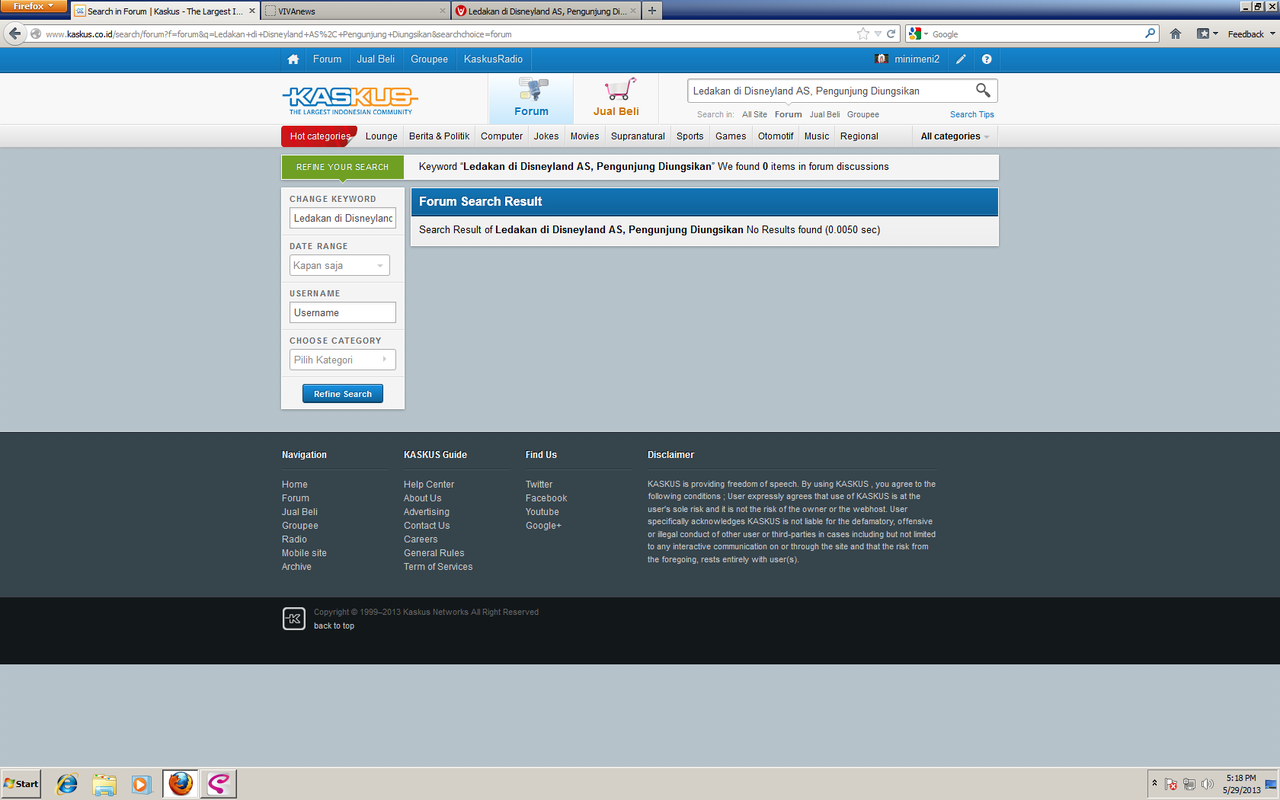Open the pencil edit icon in top bar

(x=961, y=59)
